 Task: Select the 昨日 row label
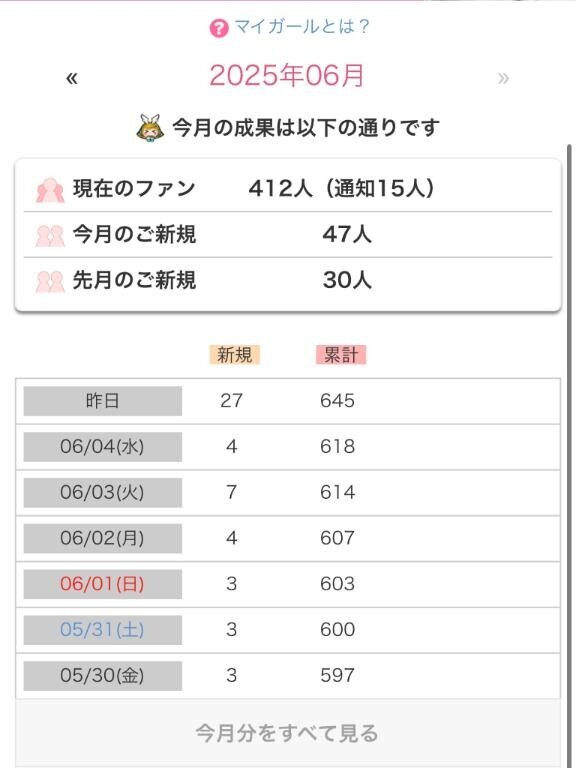(103, 401)
